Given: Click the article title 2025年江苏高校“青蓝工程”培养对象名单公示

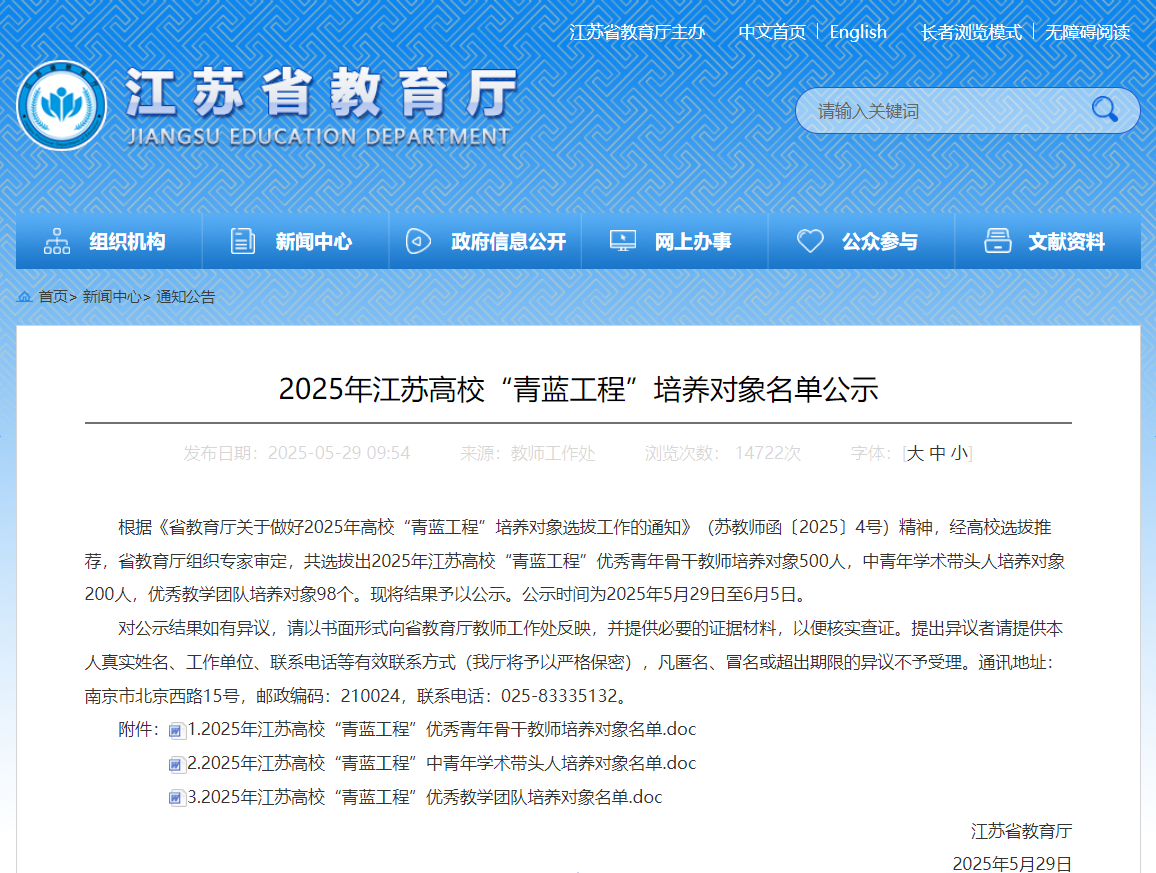Looking at the screenshot, I should pyautogui.click(x=578, y=389).
